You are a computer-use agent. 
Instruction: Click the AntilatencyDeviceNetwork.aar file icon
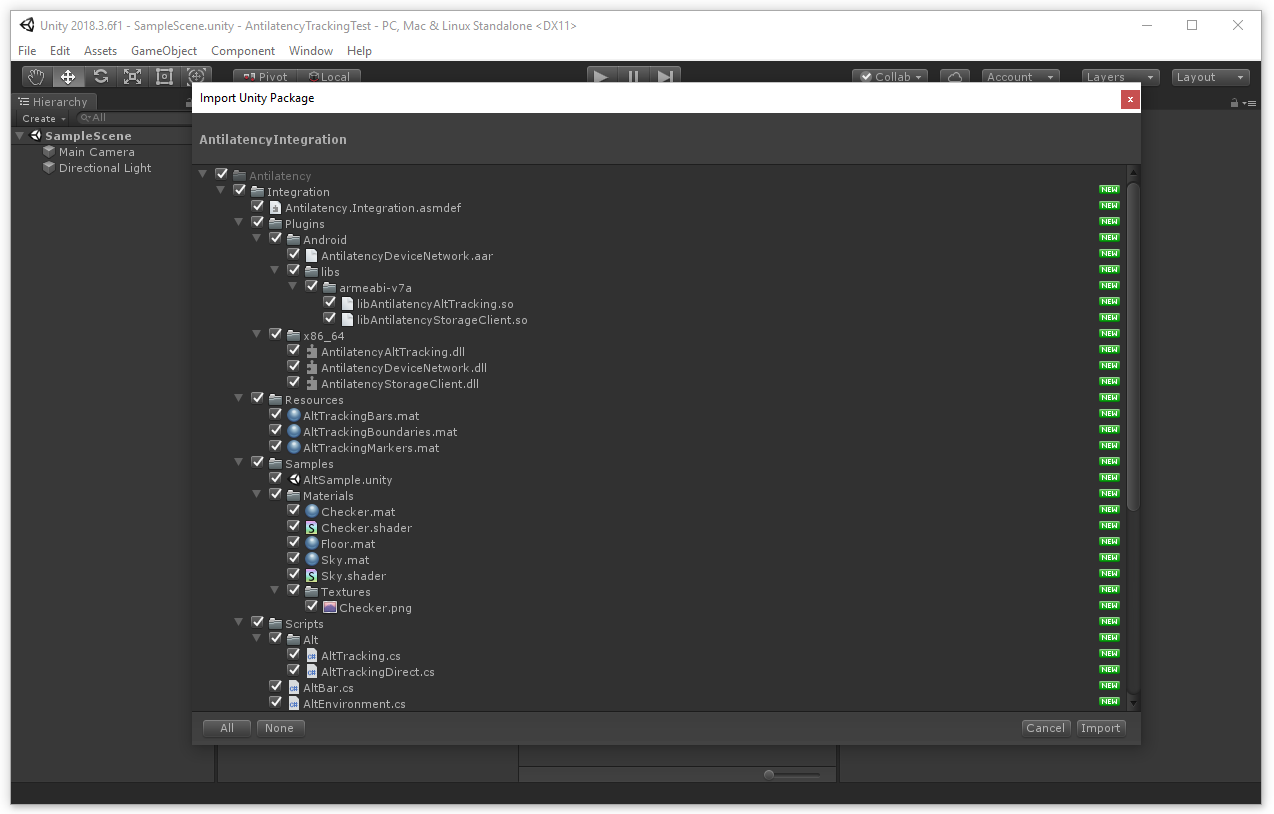click(311, 256)
